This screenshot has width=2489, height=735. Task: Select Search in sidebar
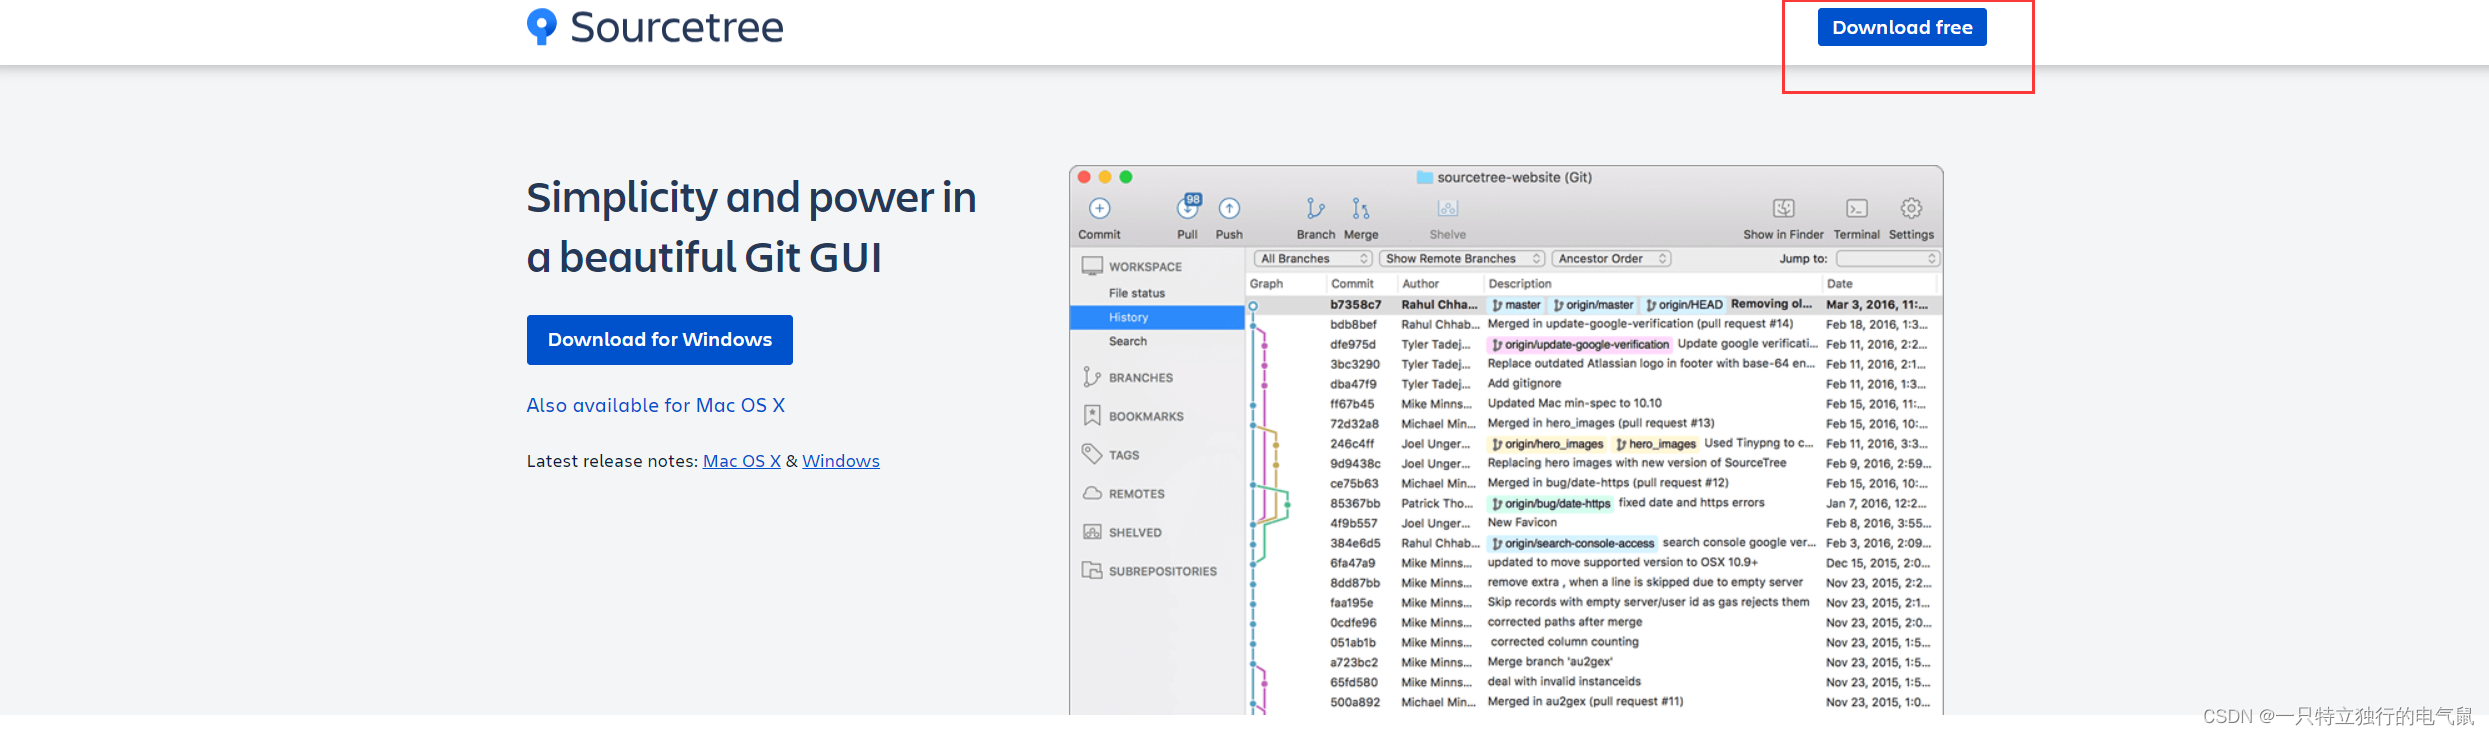pyautogui.click(x=1128, y=341)
